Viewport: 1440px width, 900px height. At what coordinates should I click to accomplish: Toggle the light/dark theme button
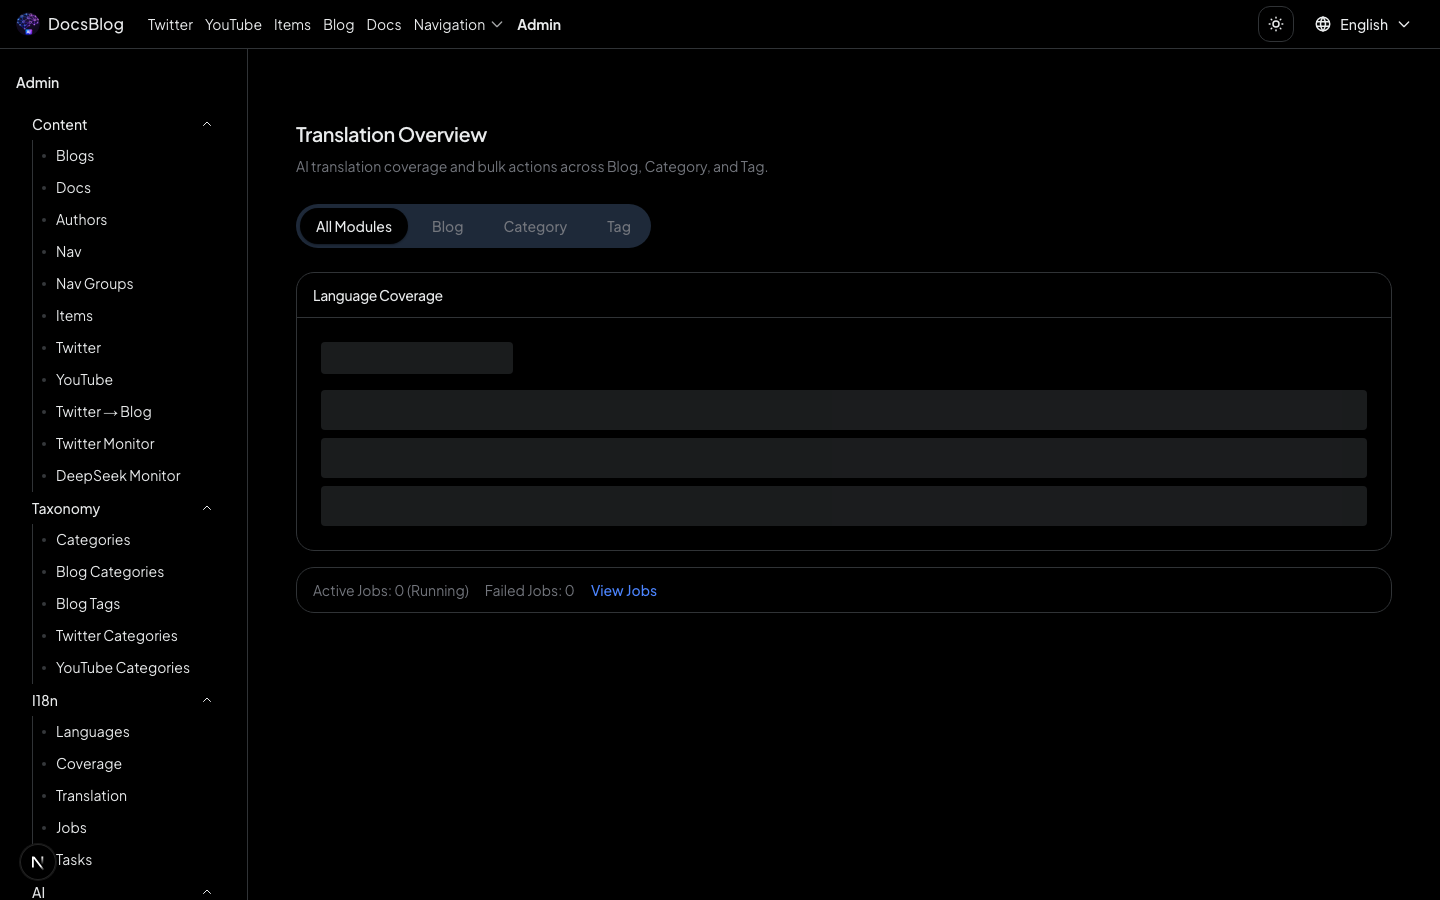click(1276, 24)
